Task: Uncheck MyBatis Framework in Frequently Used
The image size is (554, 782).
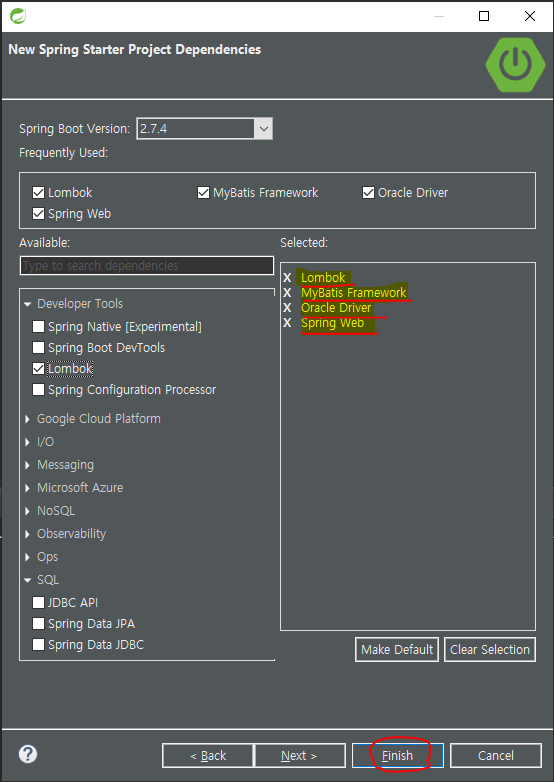Action: tap(203, 193)
